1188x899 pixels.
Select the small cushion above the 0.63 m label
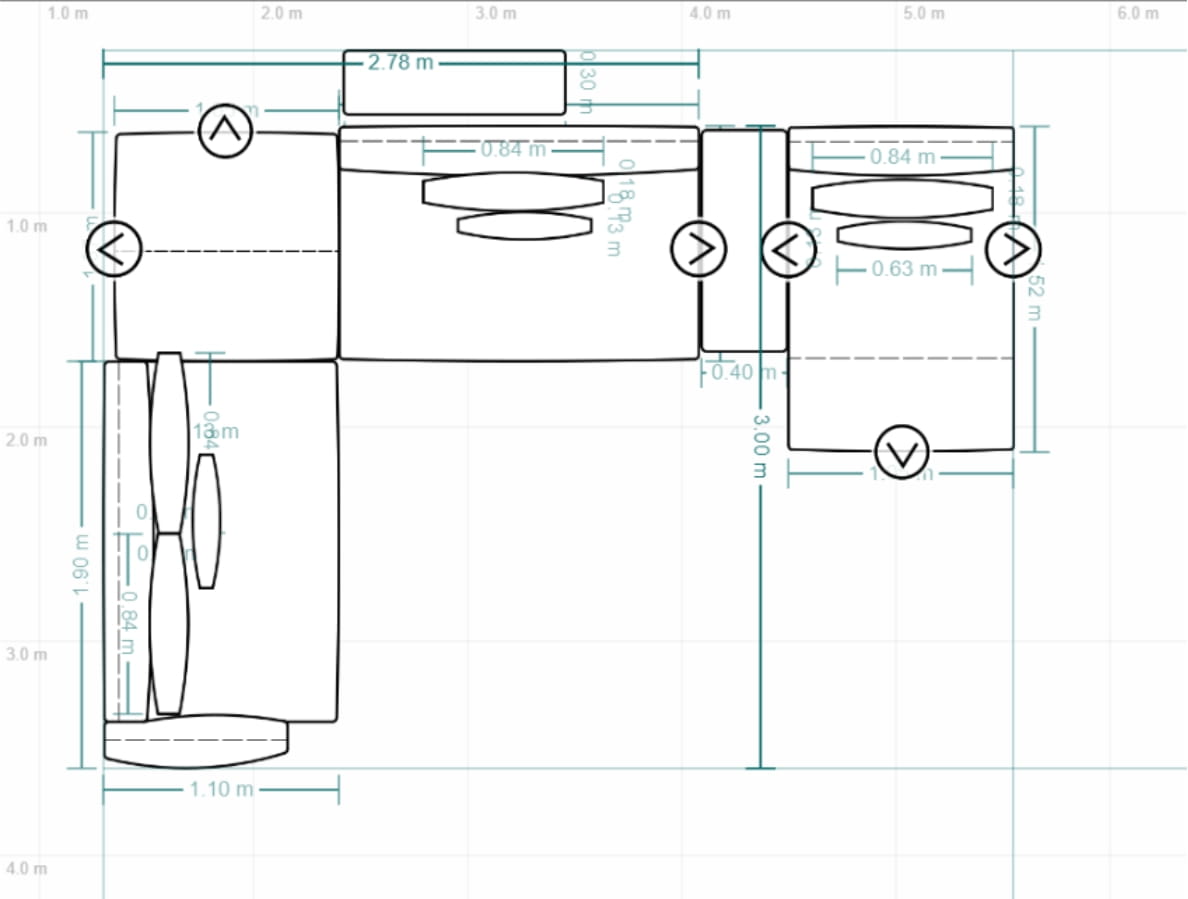(x=904, y=235)
